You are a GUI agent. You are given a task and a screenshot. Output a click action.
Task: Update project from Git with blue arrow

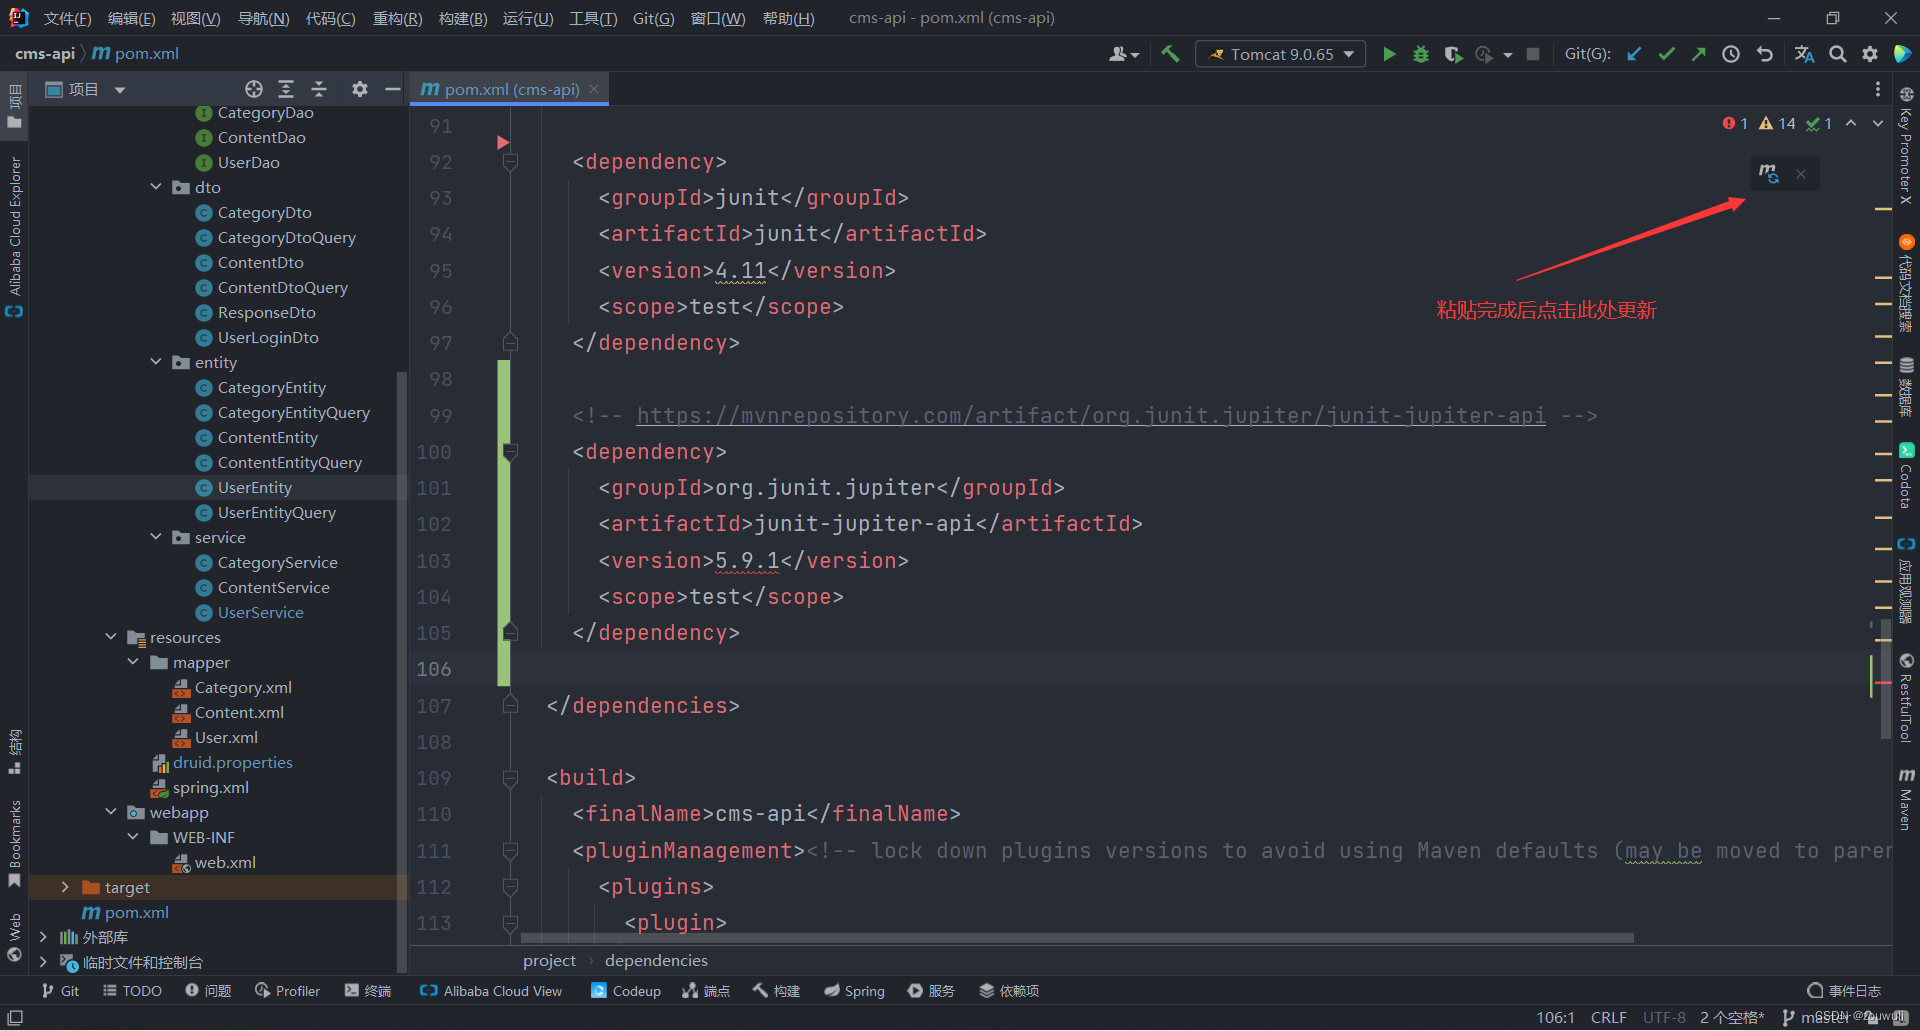[1634, 54]
